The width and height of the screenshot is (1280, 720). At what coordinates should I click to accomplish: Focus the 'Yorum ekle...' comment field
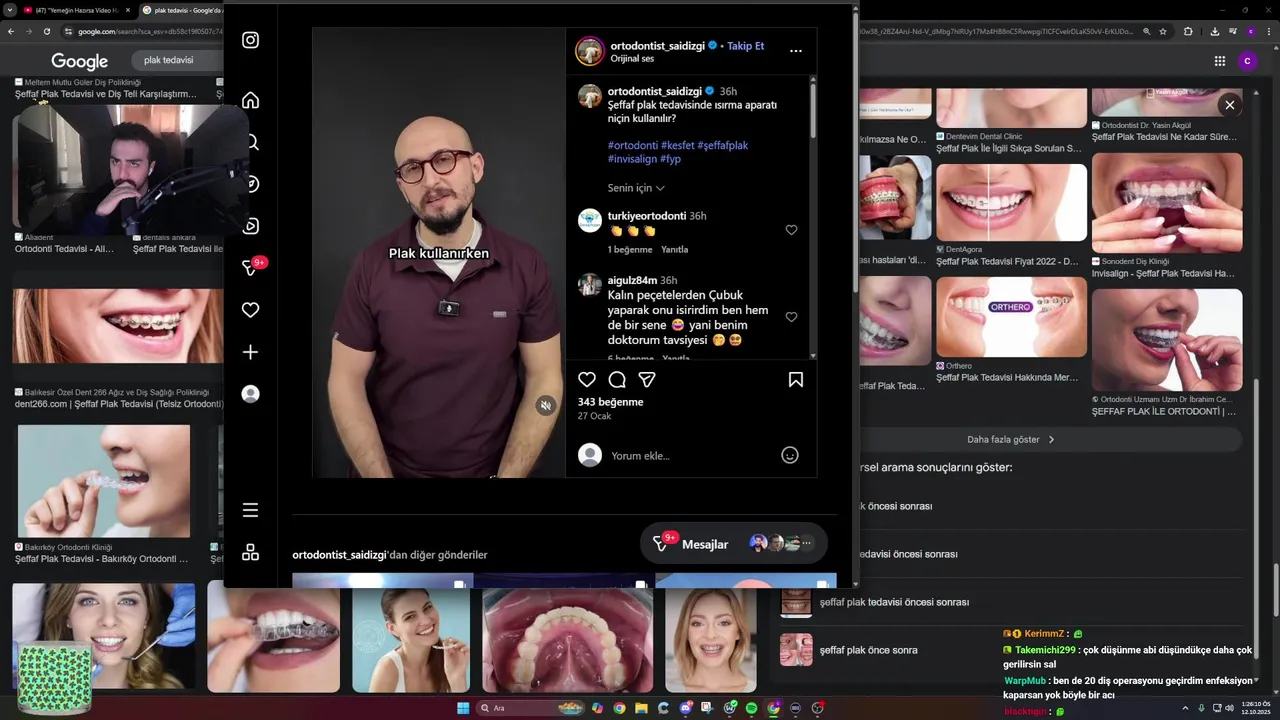[x=690, y=456]
